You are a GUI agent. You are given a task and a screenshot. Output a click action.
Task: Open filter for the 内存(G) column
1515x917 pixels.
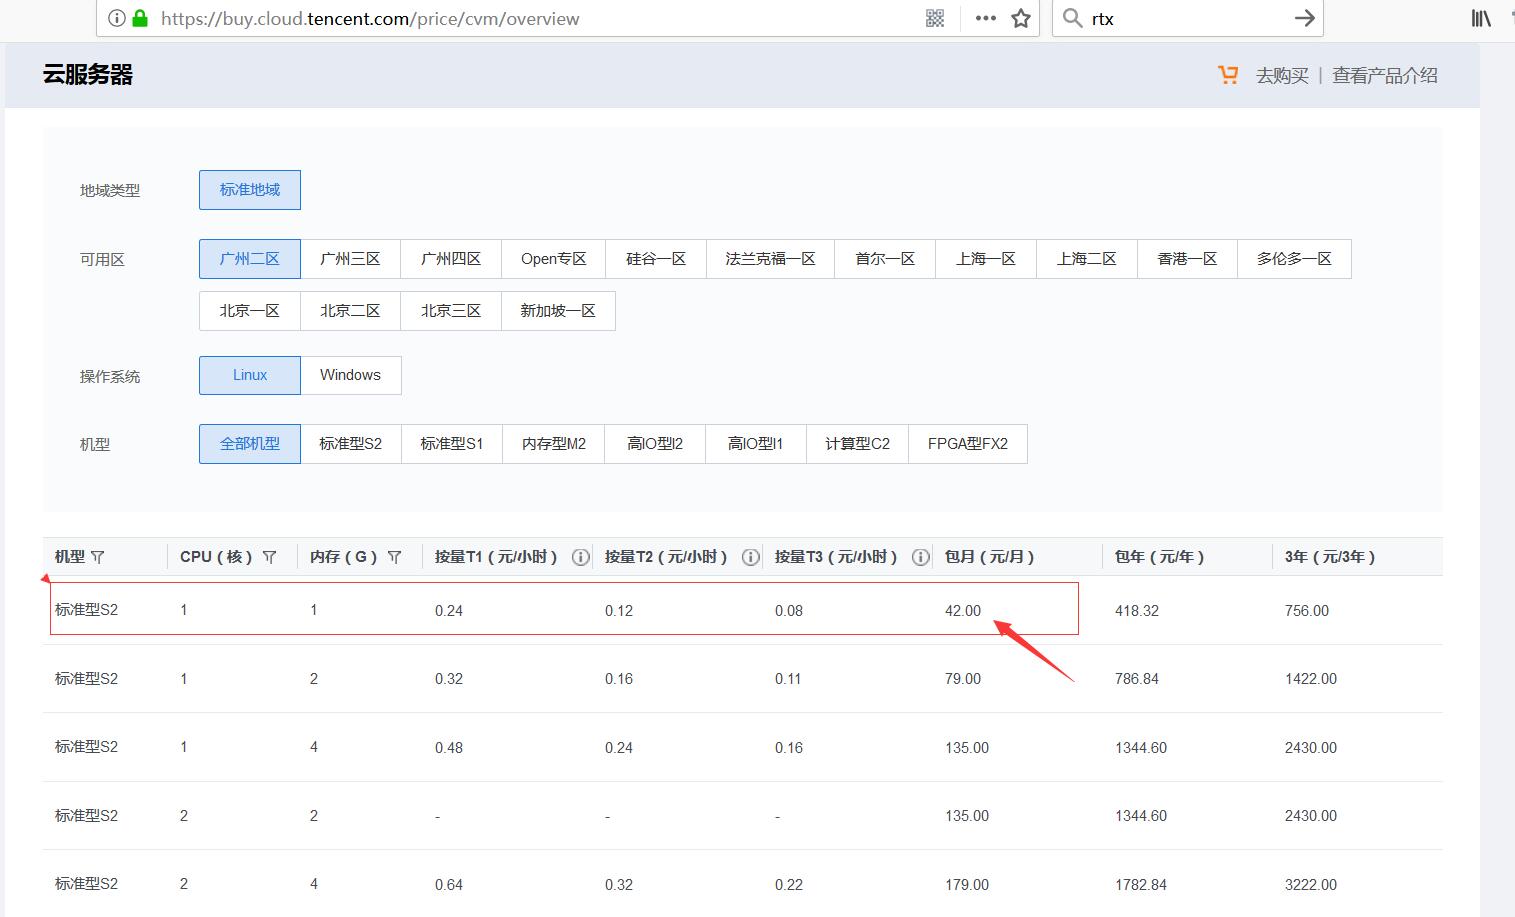coord(394,557)
